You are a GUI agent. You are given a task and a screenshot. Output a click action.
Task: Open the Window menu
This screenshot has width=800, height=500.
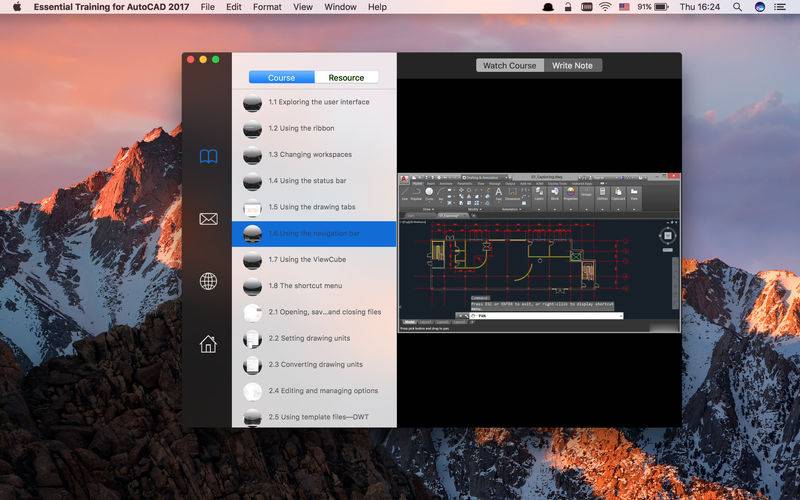click(x=340, y=7)
